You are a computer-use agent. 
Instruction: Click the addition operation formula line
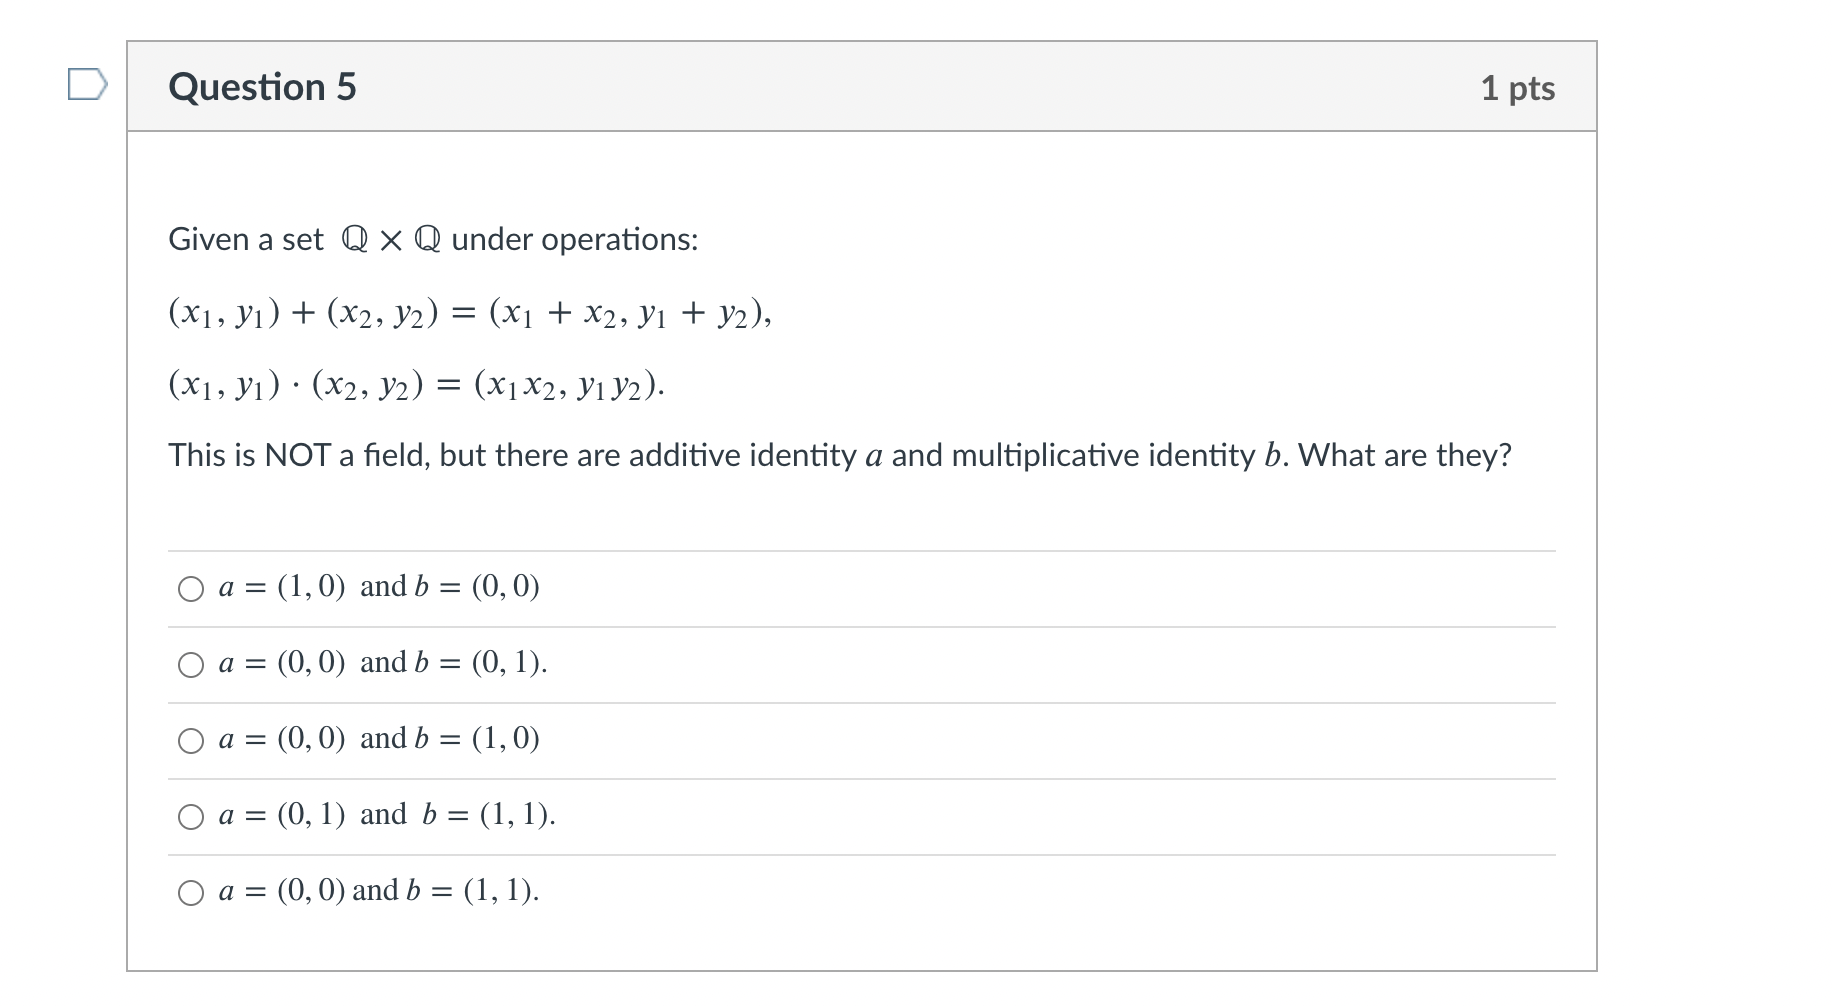pyautogui.click(x=468, y=313)
